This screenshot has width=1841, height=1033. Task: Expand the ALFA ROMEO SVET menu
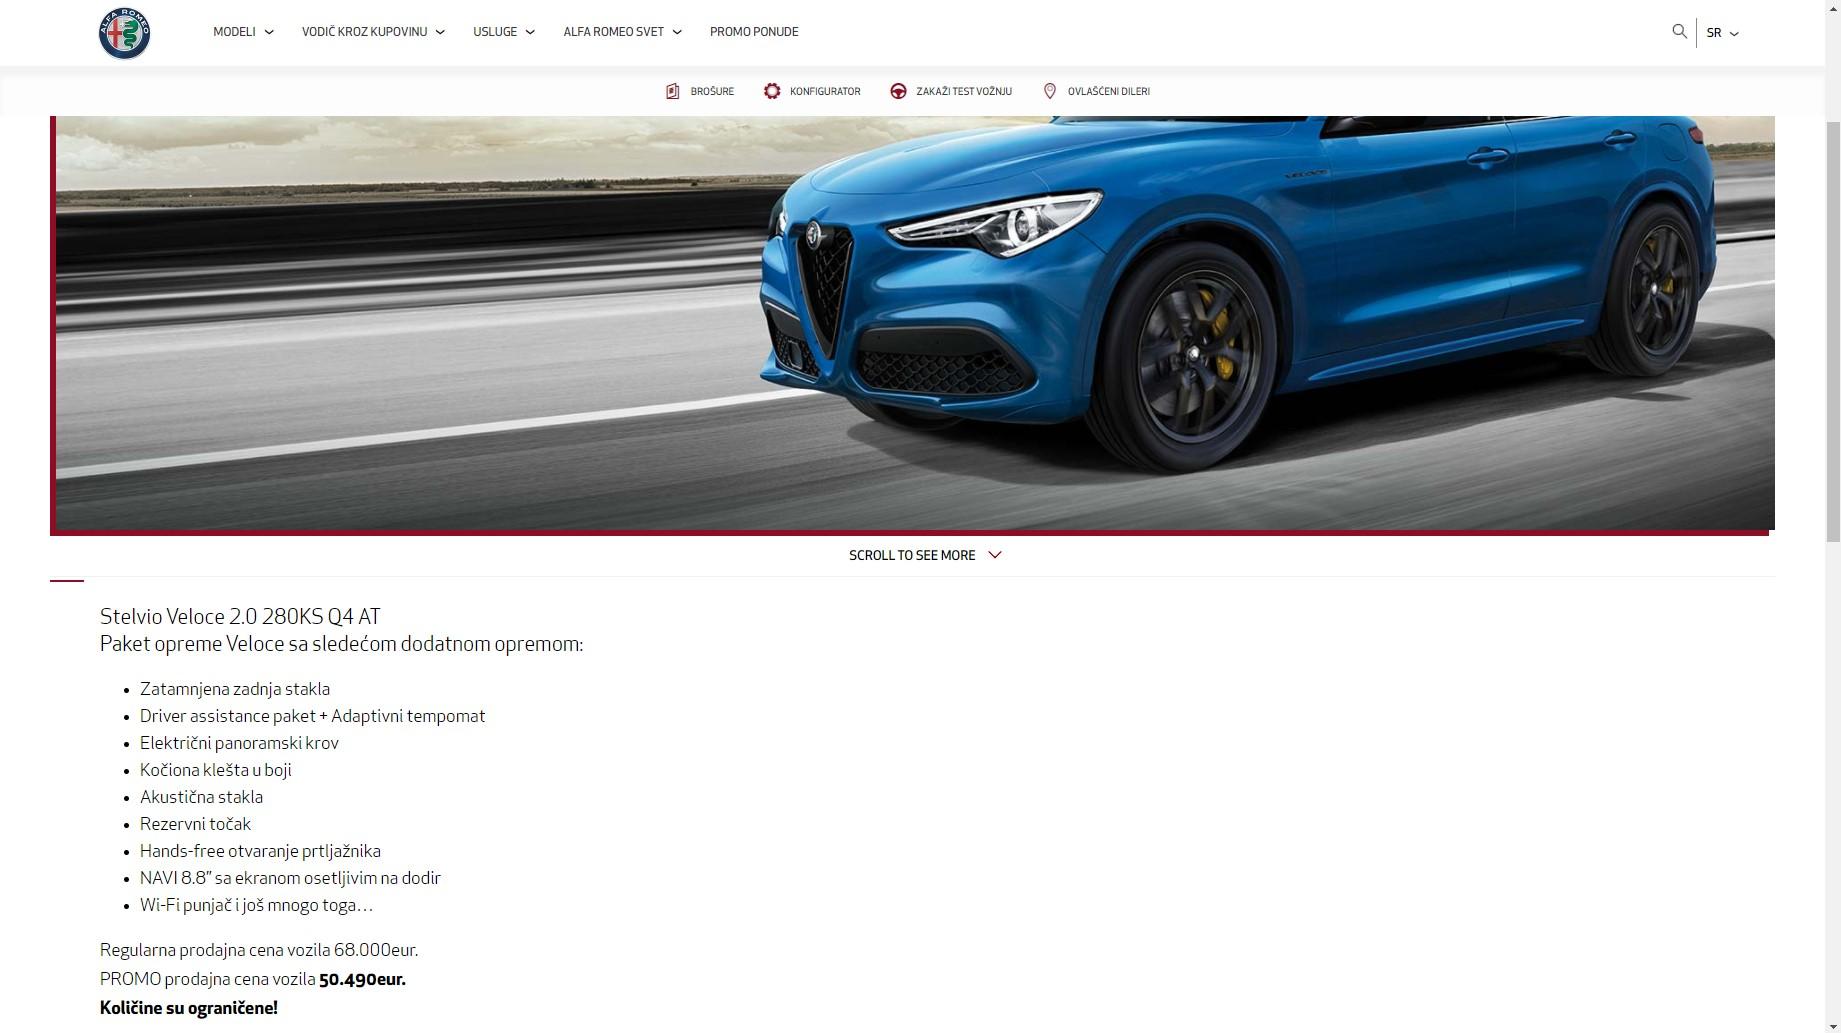[x=622, y=32]
